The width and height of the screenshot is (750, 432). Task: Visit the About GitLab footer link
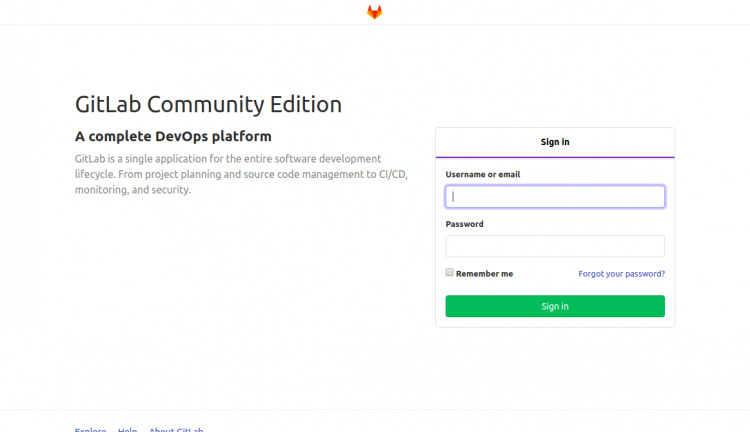point(176,429)
